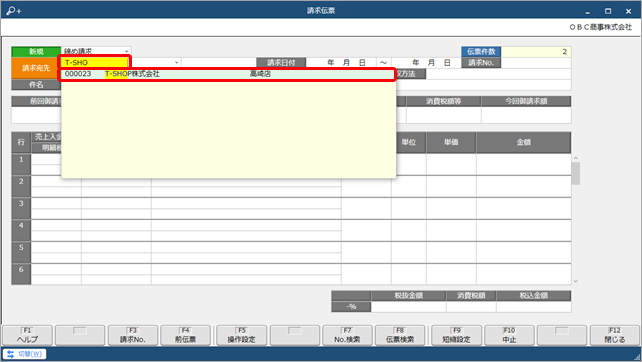Click the 請求No. input field

(536, 63)
